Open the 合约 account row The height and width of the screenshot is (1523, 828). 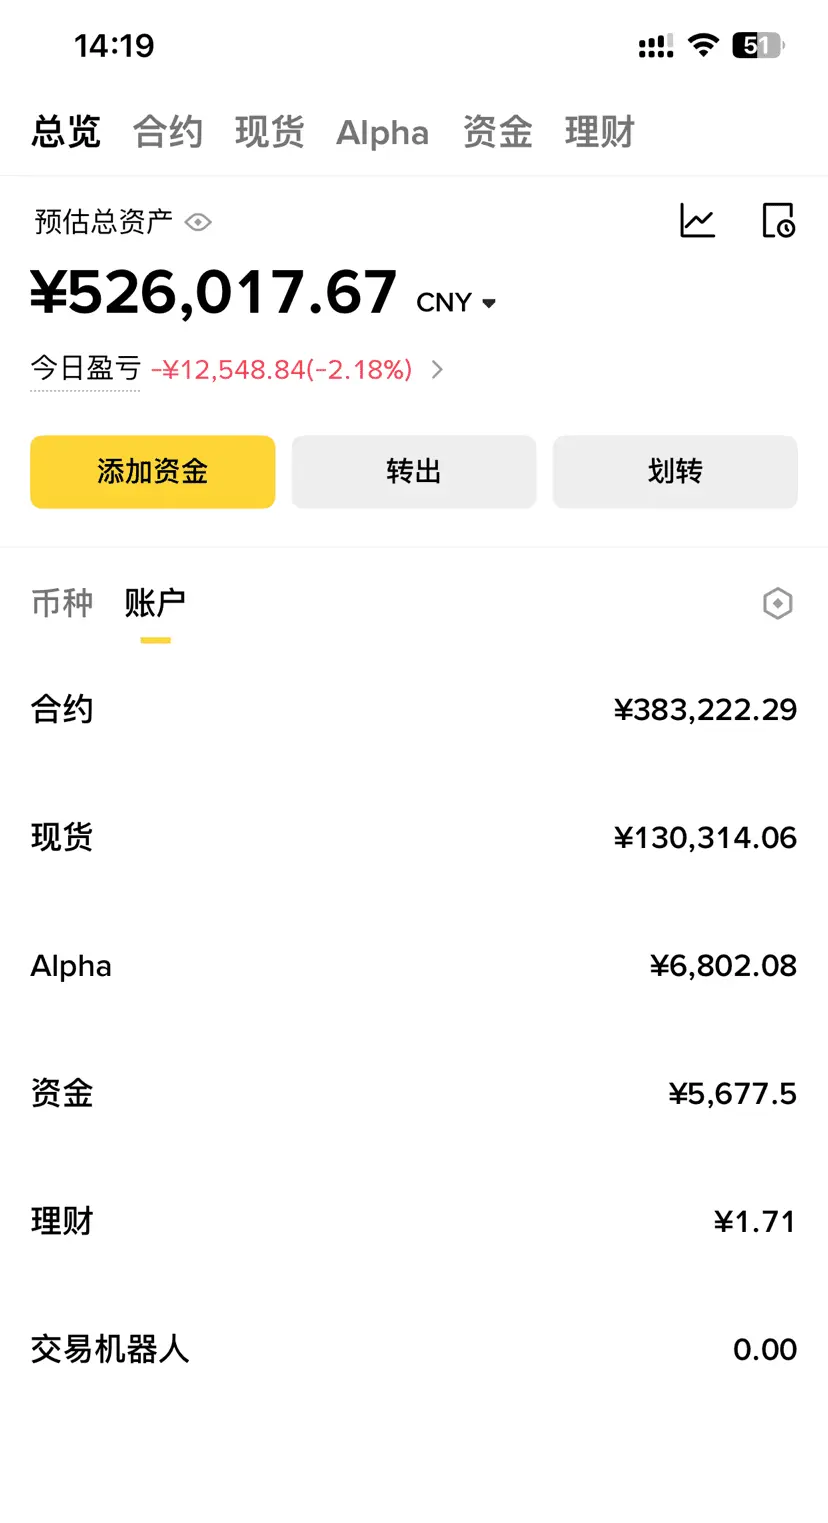[414, 710]
